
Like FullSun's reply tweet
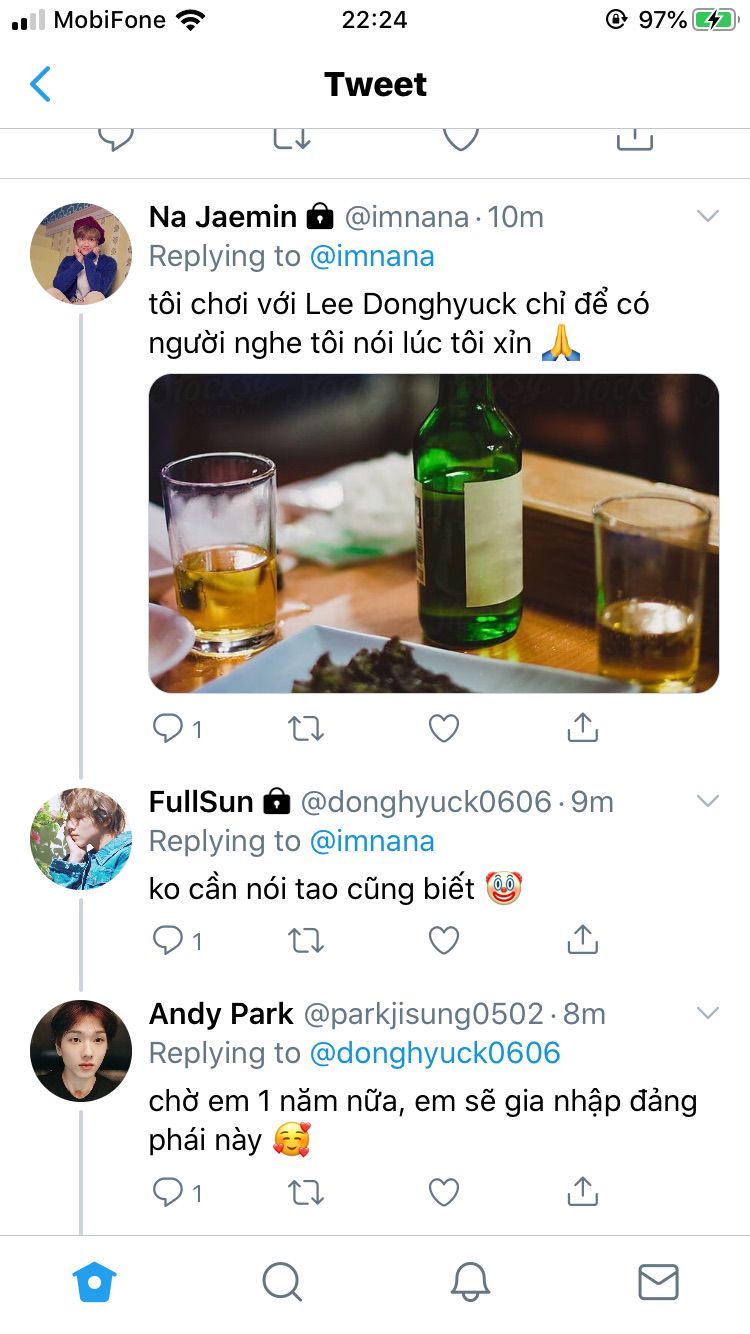[444, 940]
